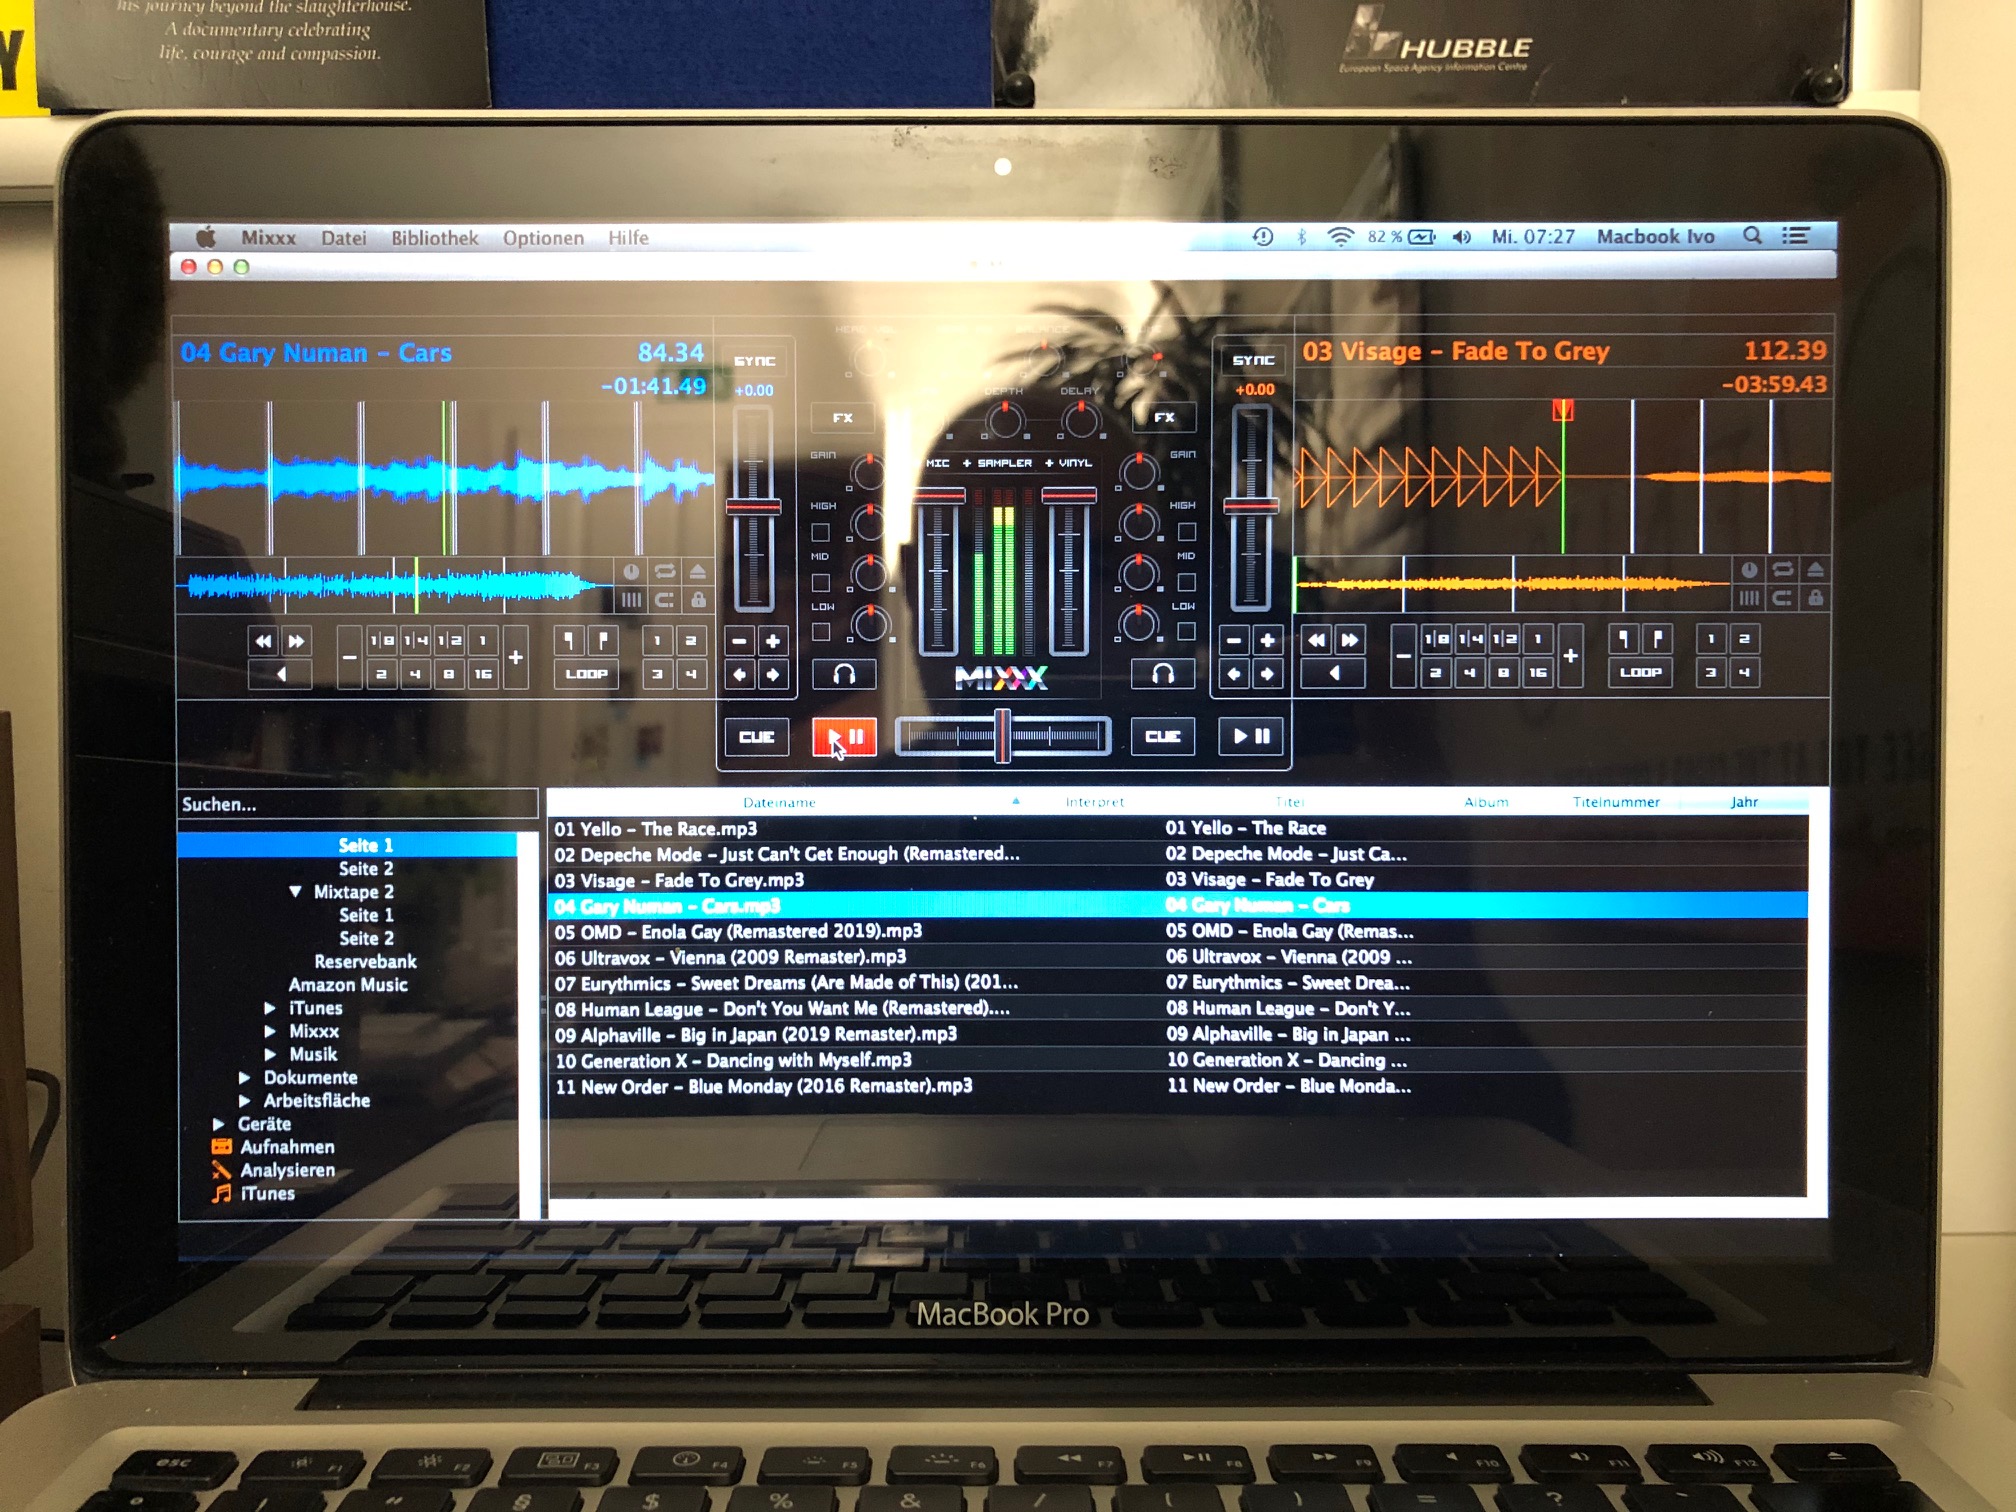Click rewind button on right deck
This screenshot has width=2016, height=1512.
tap(1316, 640)
